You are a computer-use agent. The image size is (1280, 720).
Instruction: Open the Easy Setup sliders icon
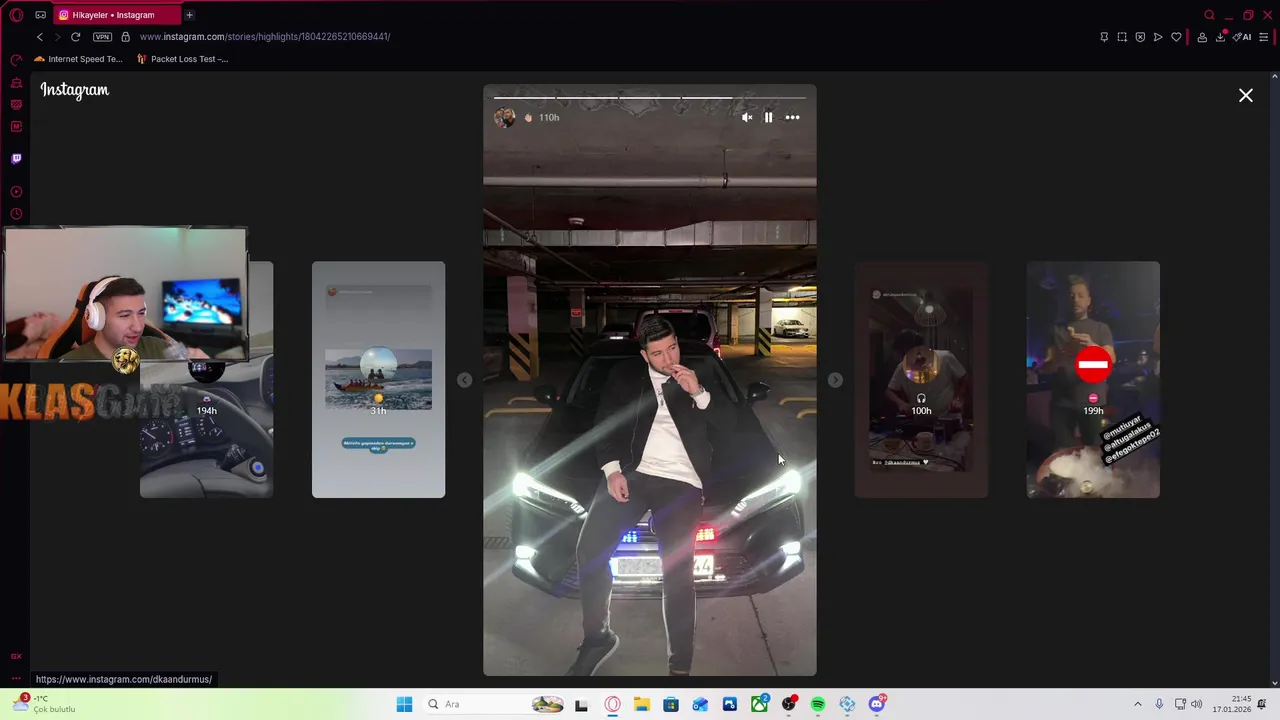[1264, 37]
